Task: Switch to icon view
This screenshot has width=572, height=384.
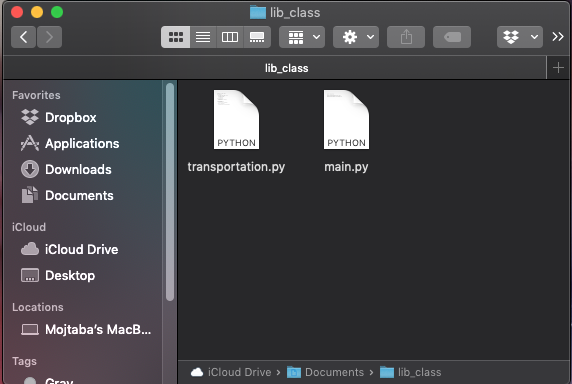Action: (175, 37)
